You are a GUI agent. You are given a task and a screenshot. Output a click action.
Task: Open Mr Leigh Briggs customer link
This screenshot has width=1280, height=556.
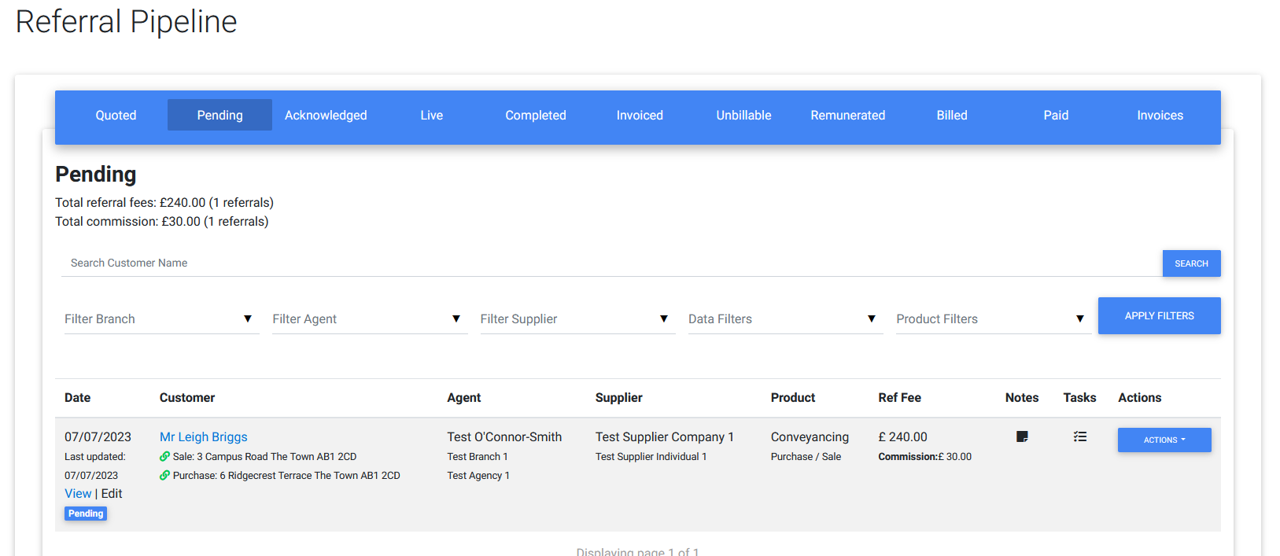203,437
